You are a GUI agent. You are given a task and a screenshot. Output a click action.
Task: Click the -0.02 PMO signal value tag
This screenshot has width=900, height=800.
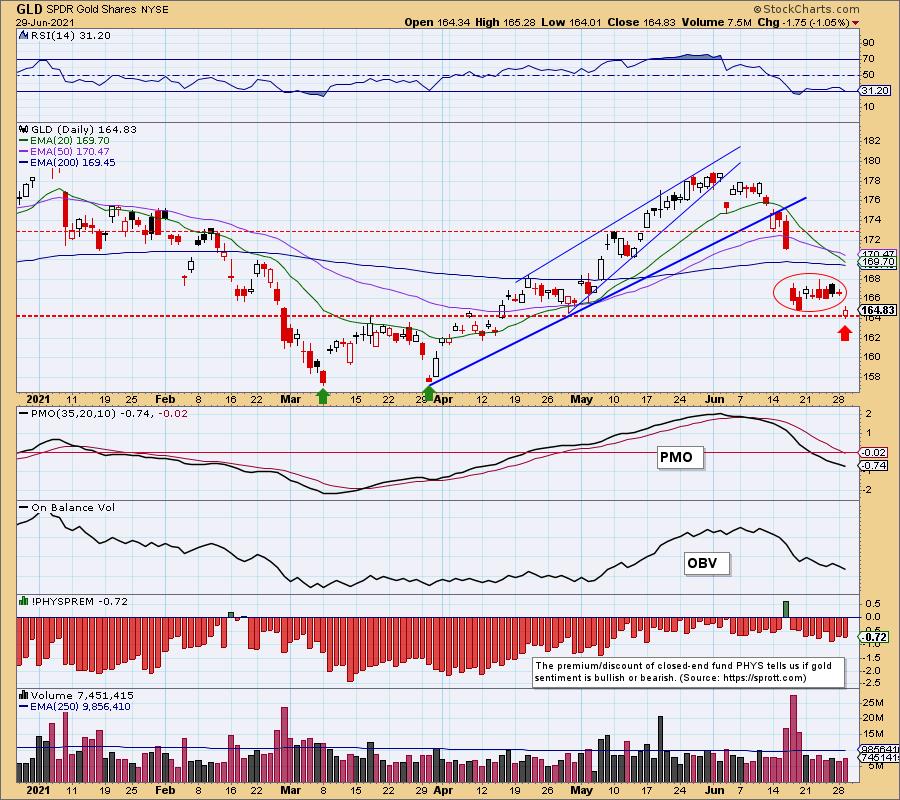pos(874,452)
